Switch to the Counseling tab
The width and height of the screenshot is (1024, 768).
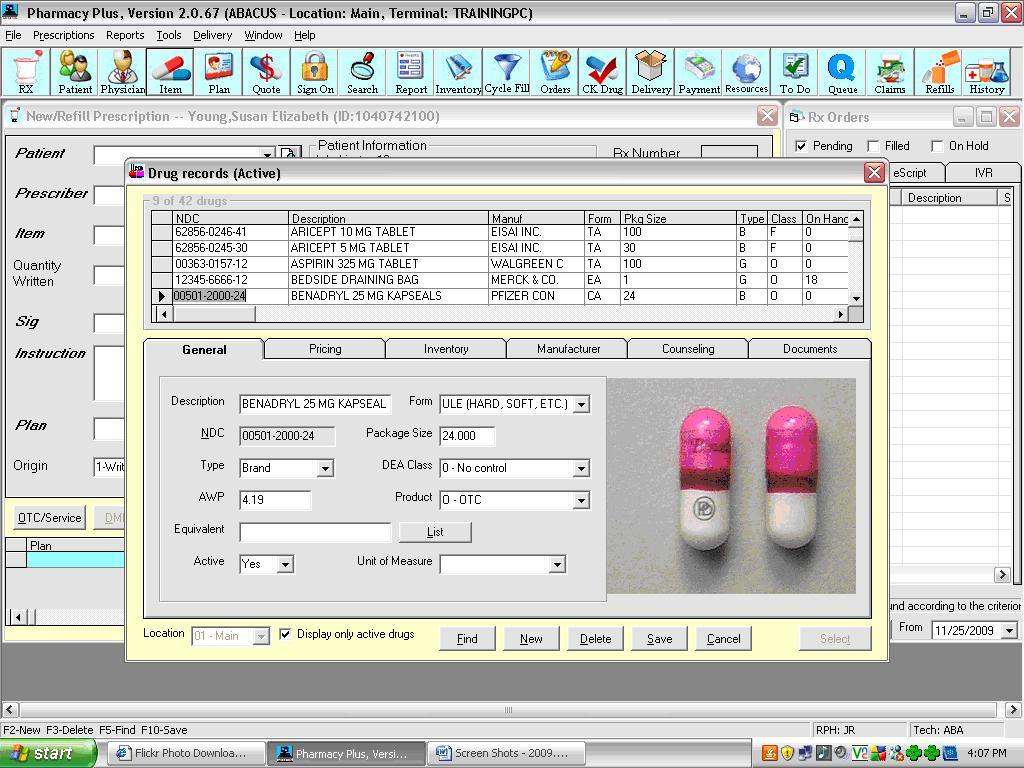tap(688, 349)
